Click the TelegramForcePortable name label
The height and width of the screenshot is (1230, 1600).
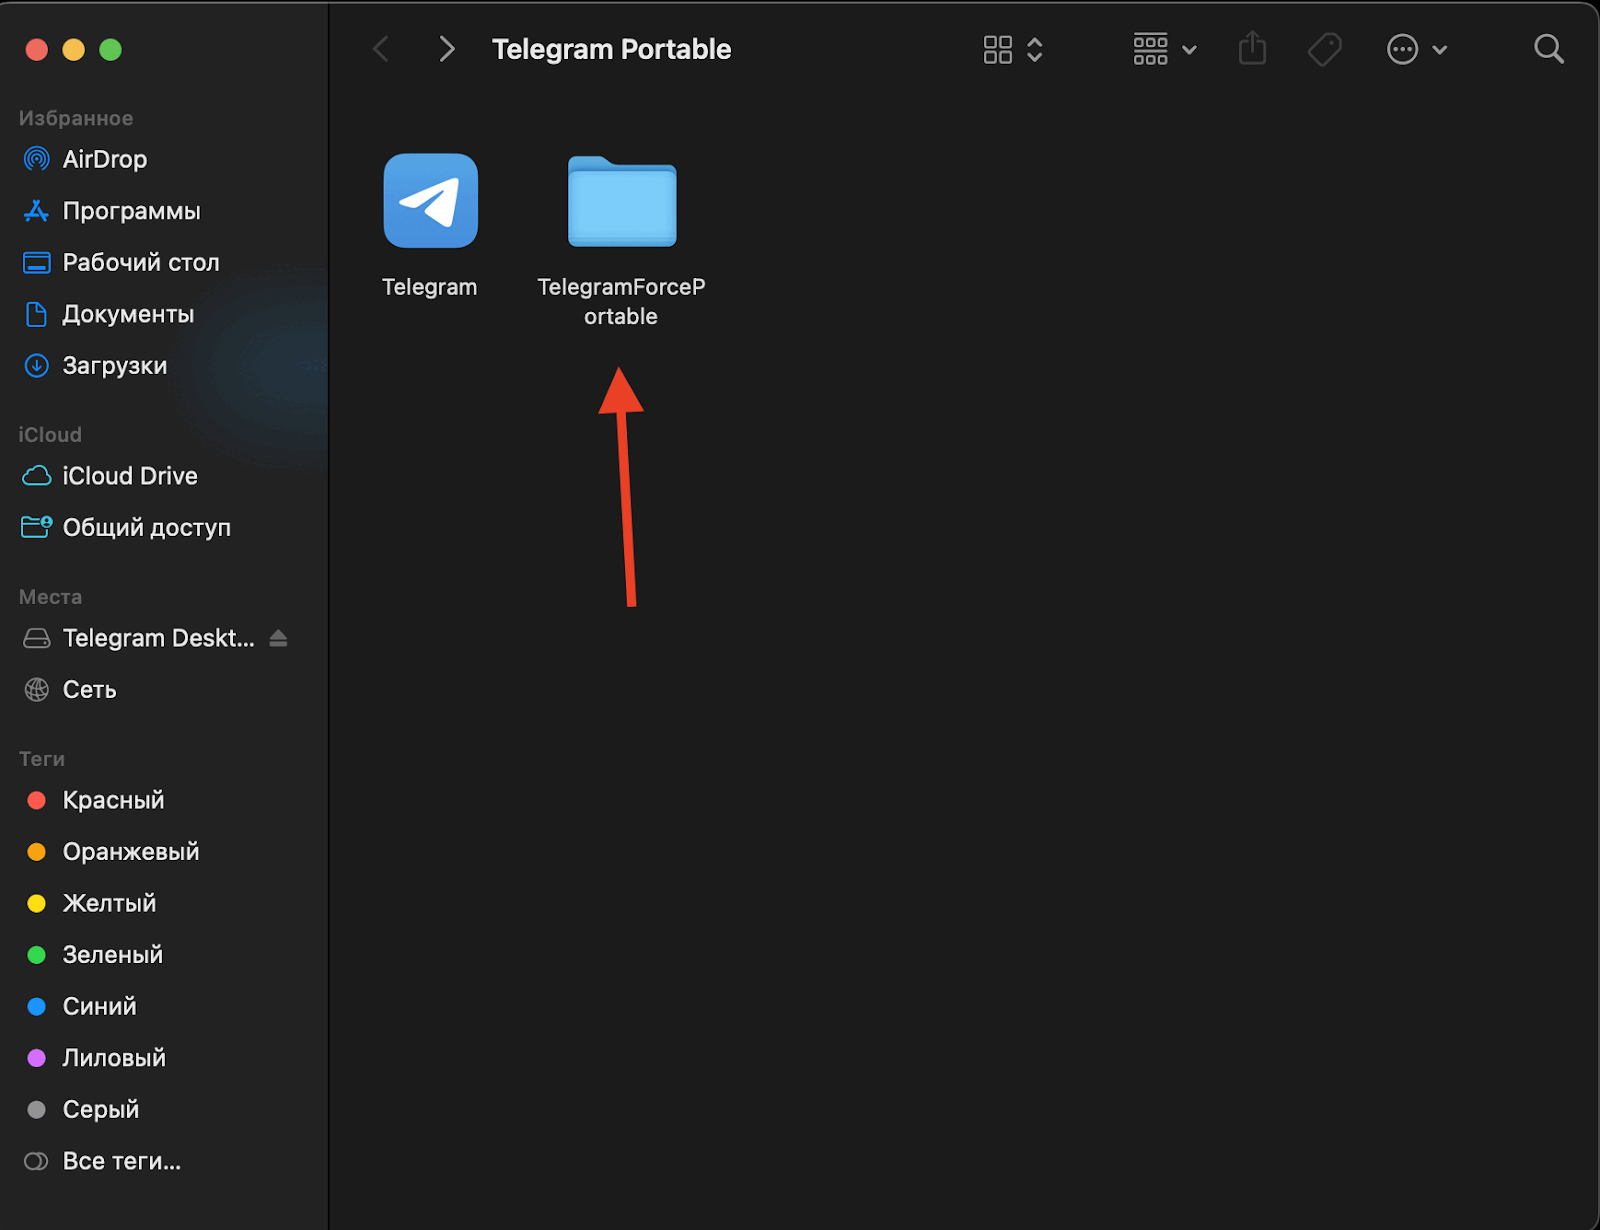coord(621,301)
